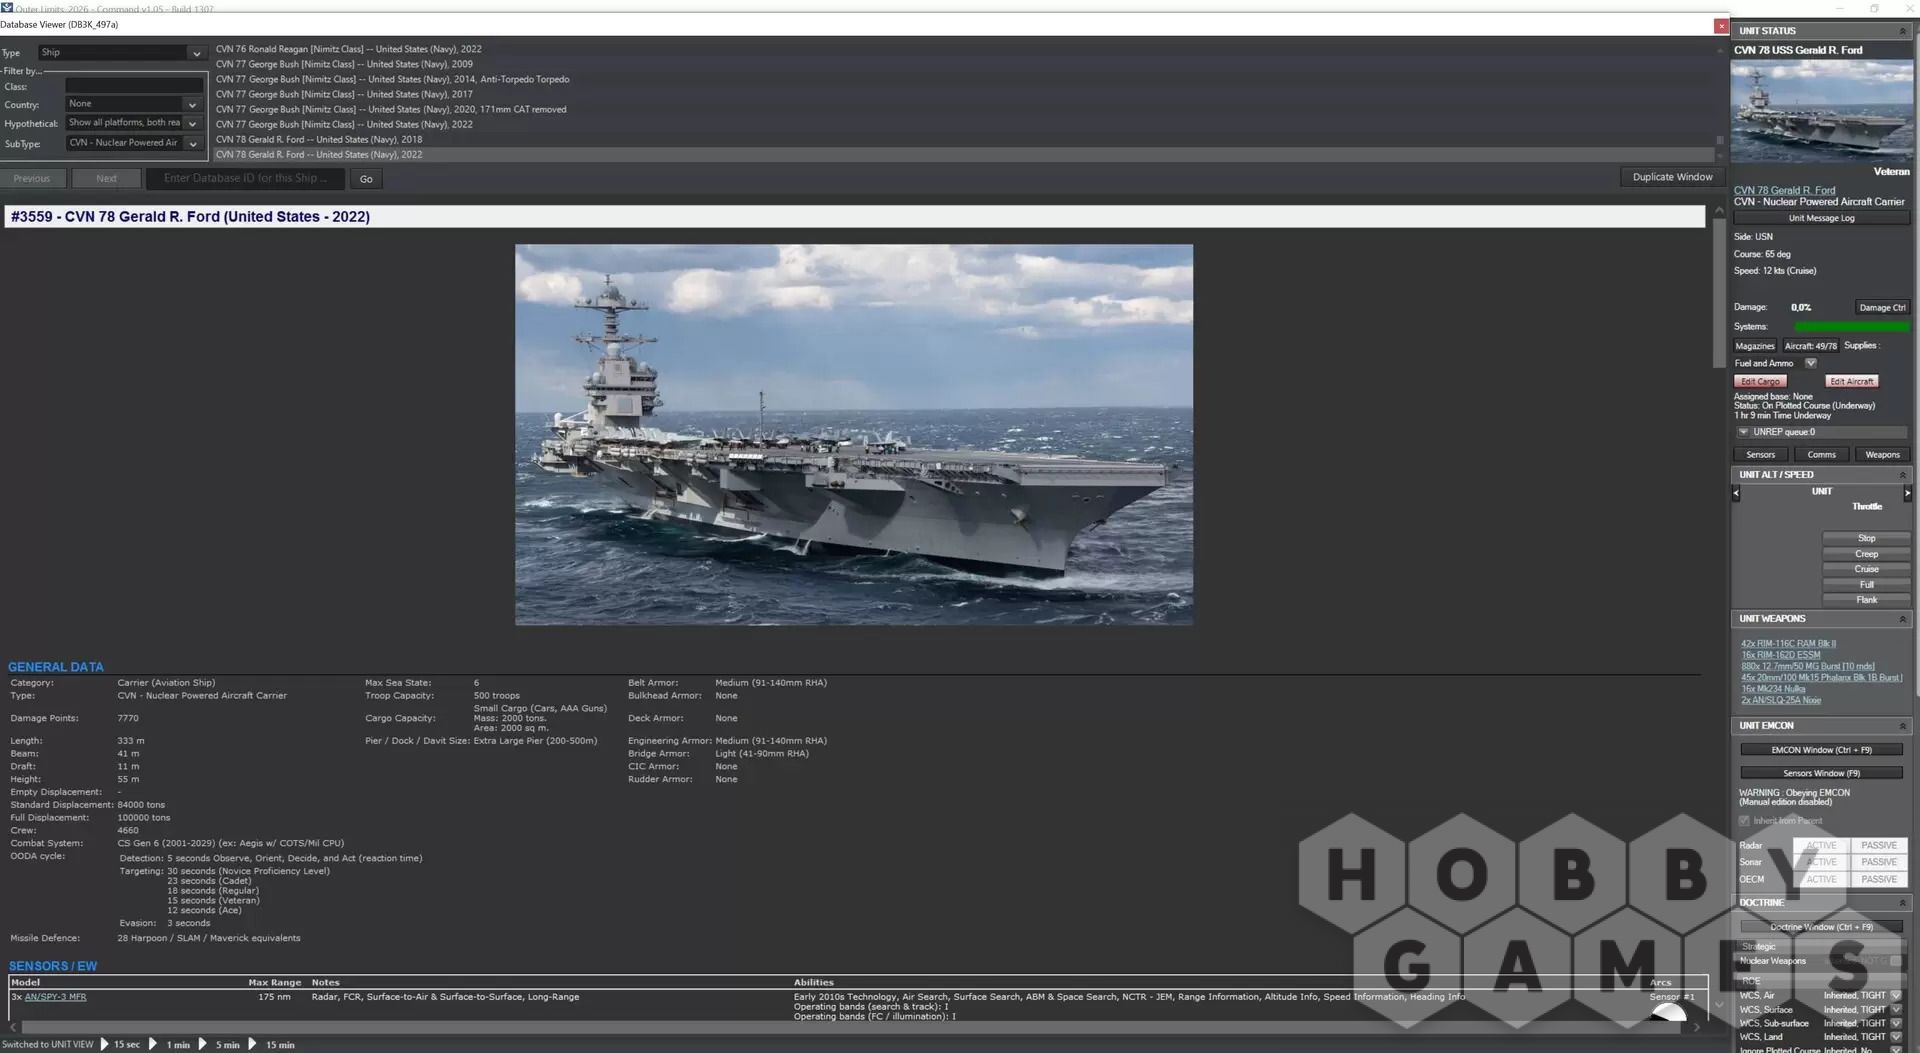
Task: Open the WCS, Air dropdown
Action: coord(1895,996)
